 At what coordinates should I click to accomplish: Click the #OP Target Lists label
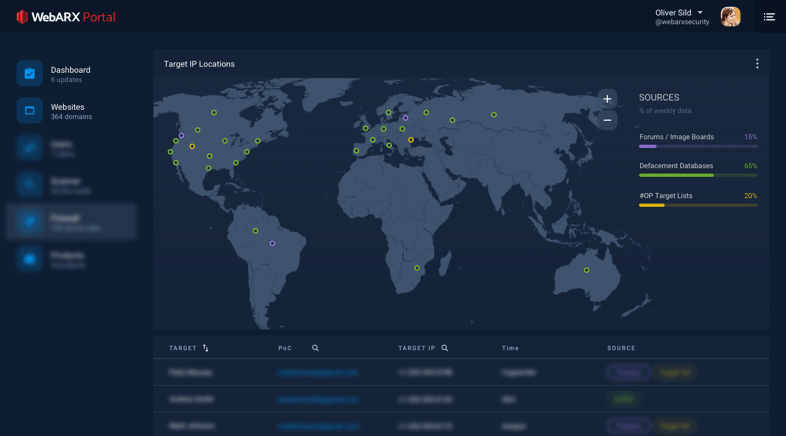click(x=666, y=196)
